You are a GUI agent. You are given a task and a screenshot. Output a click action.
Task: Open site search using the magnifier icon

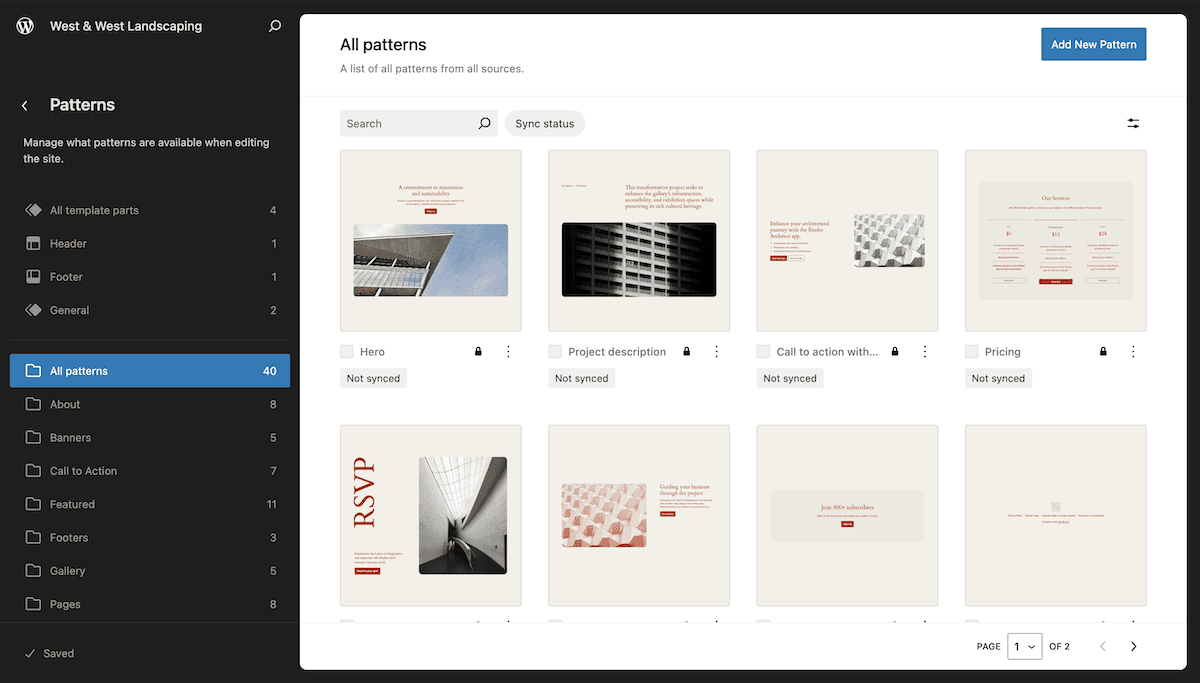(274, 25)
